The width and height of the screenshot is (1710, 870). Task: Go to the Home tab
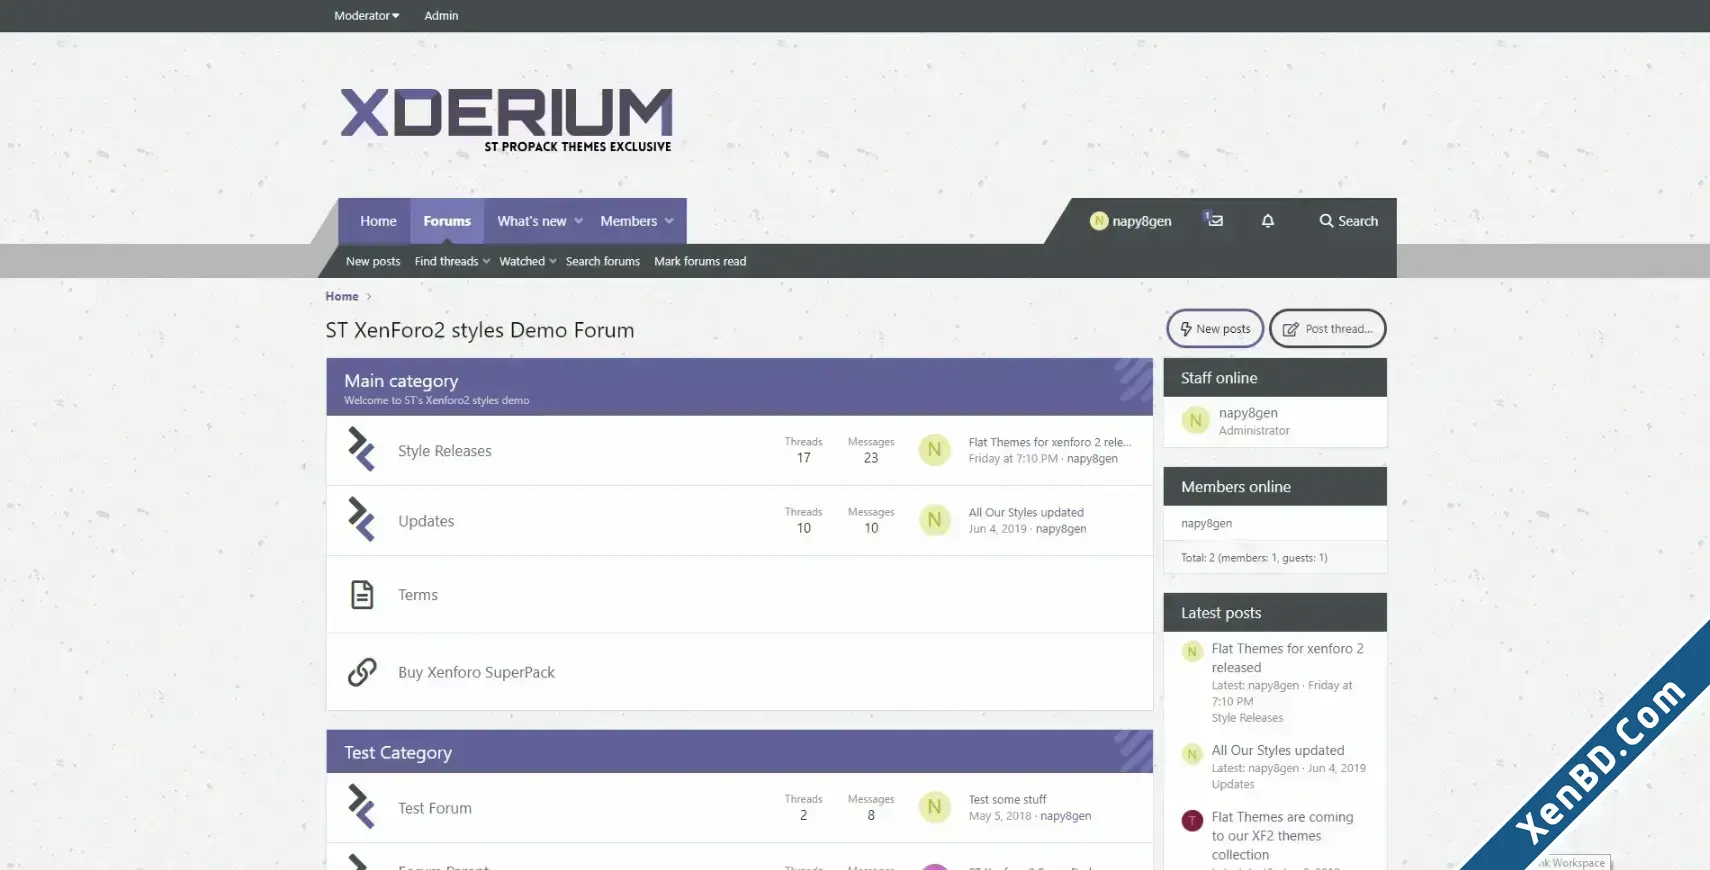[378, 221]
